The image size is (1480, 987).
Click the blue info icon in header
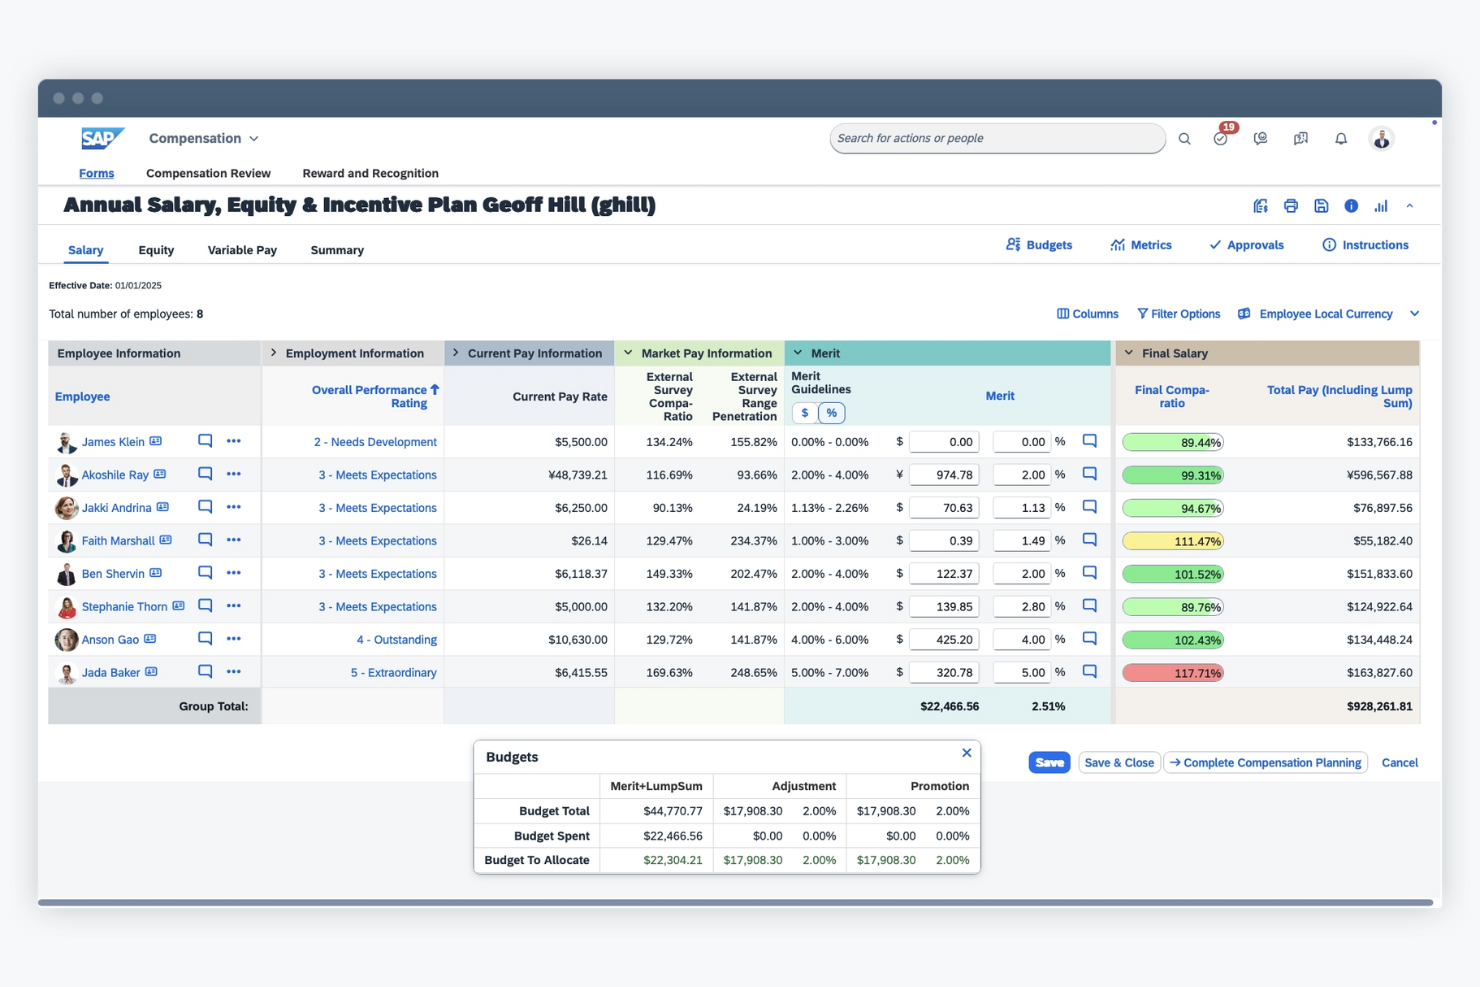tap(1351, 206)
